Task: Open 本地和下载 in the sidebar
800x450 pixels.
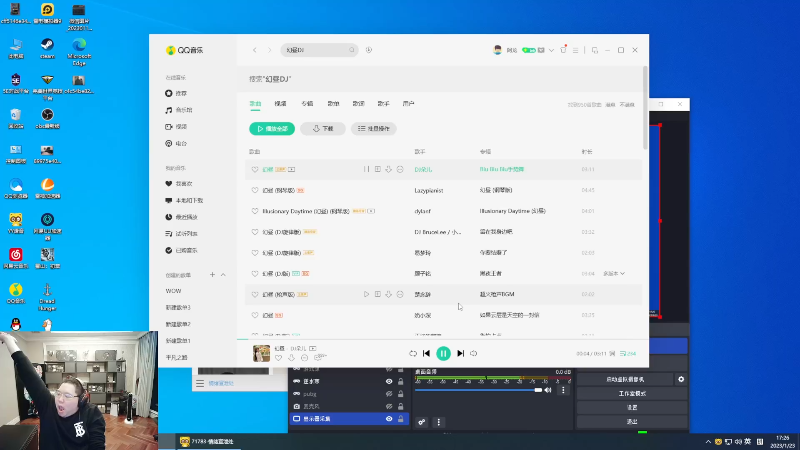Action: (x=184, y=201)
